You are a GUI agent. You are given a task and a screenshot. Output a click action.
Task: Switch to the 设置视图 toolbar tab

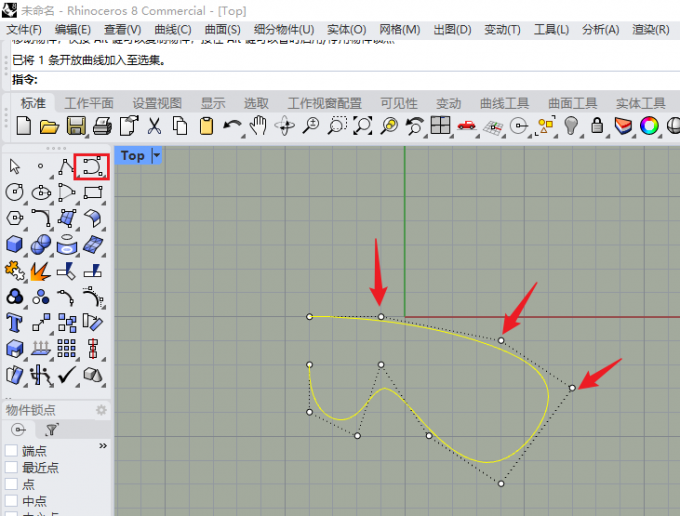(157, 103)
